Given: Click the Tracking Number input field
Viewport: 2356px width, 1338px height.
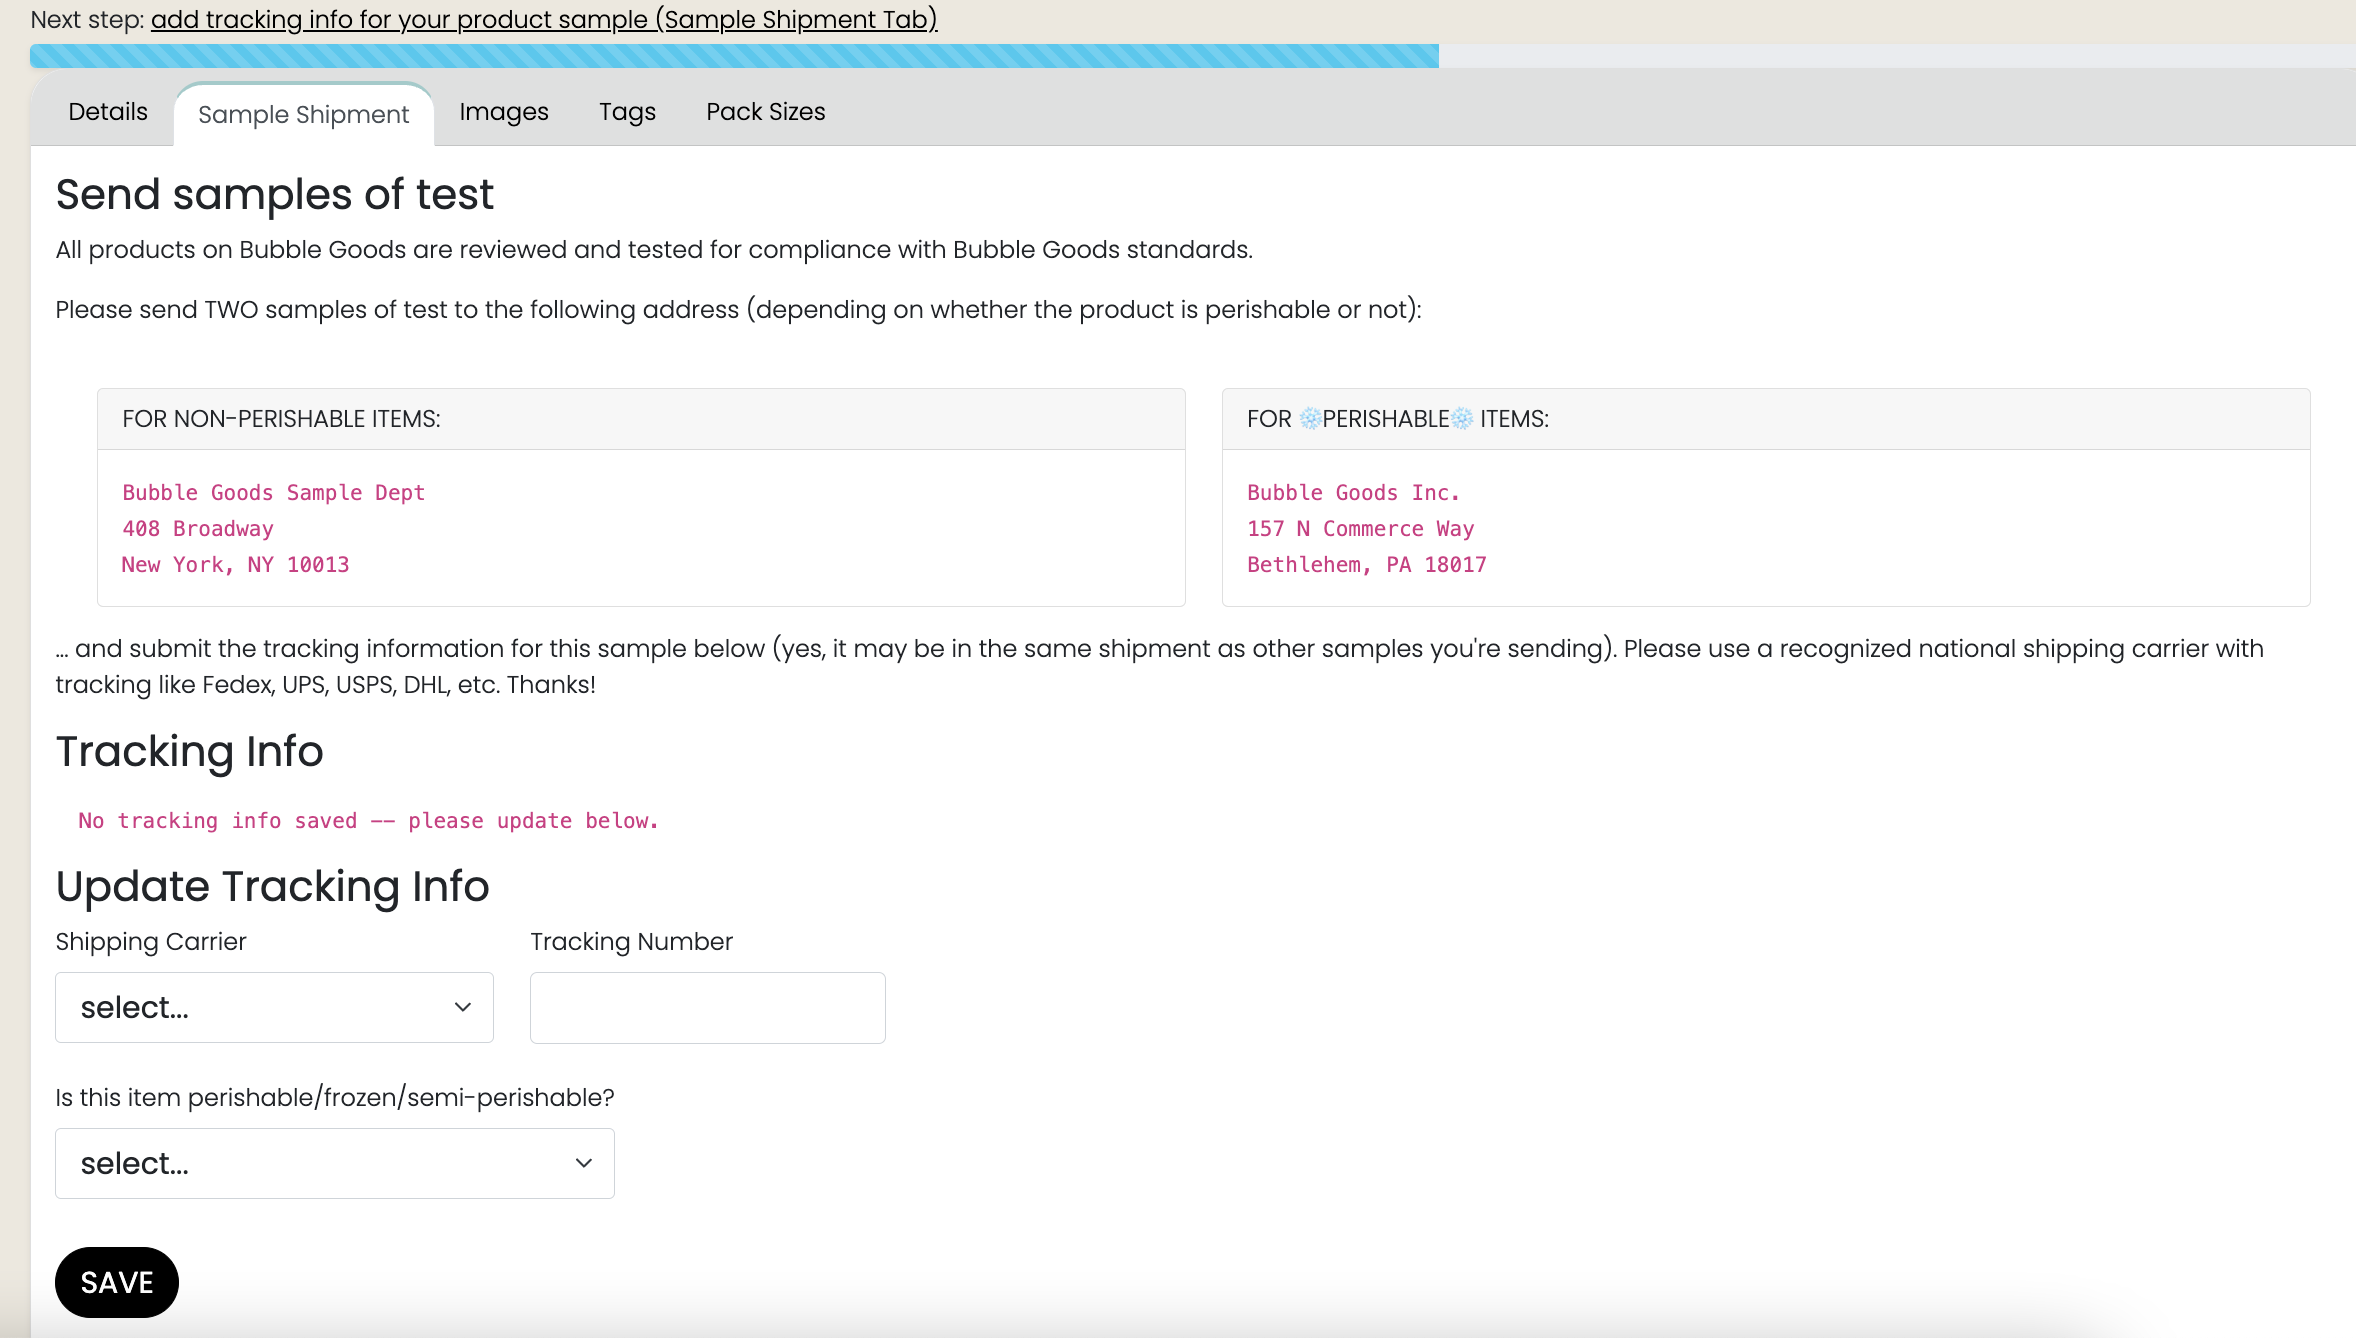Looking at the screenshot, I should 707,1007.
